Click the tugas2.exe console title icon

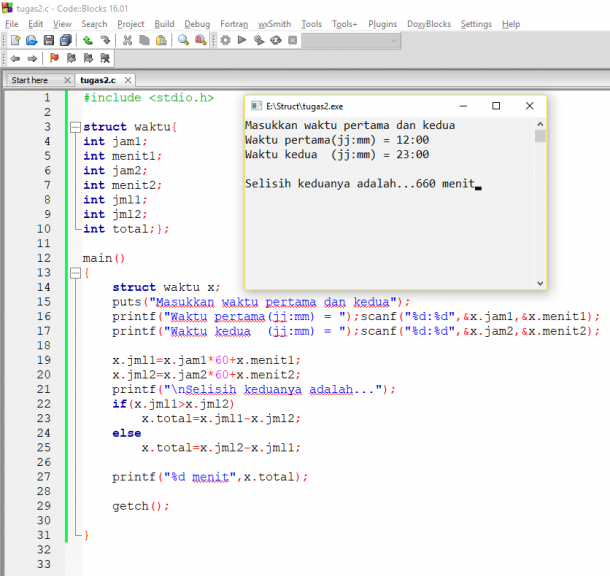pyautogui.click(x=256, y=106)
